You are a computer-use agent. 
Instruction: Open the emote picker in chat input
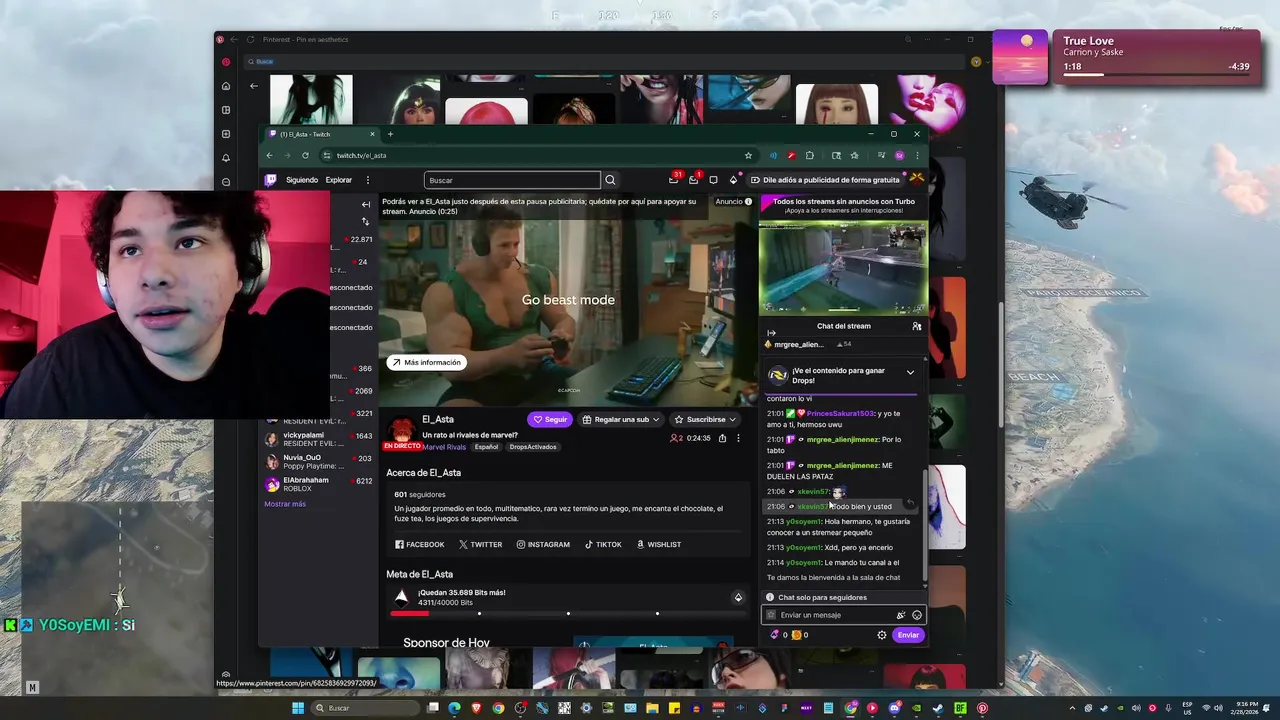[x=916, y=615]
